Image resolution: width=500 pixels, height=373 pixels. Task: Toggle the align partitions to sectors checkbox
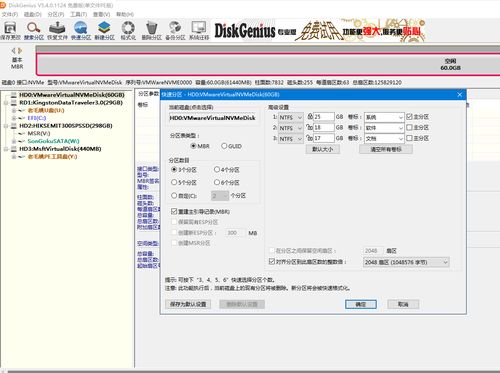coord(272,262)
